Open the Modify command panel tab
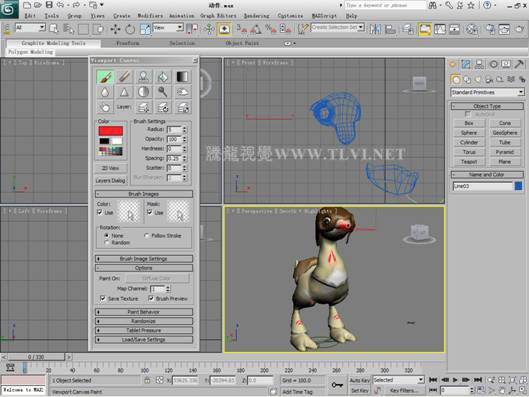529x397 pixels. (466, 64)
